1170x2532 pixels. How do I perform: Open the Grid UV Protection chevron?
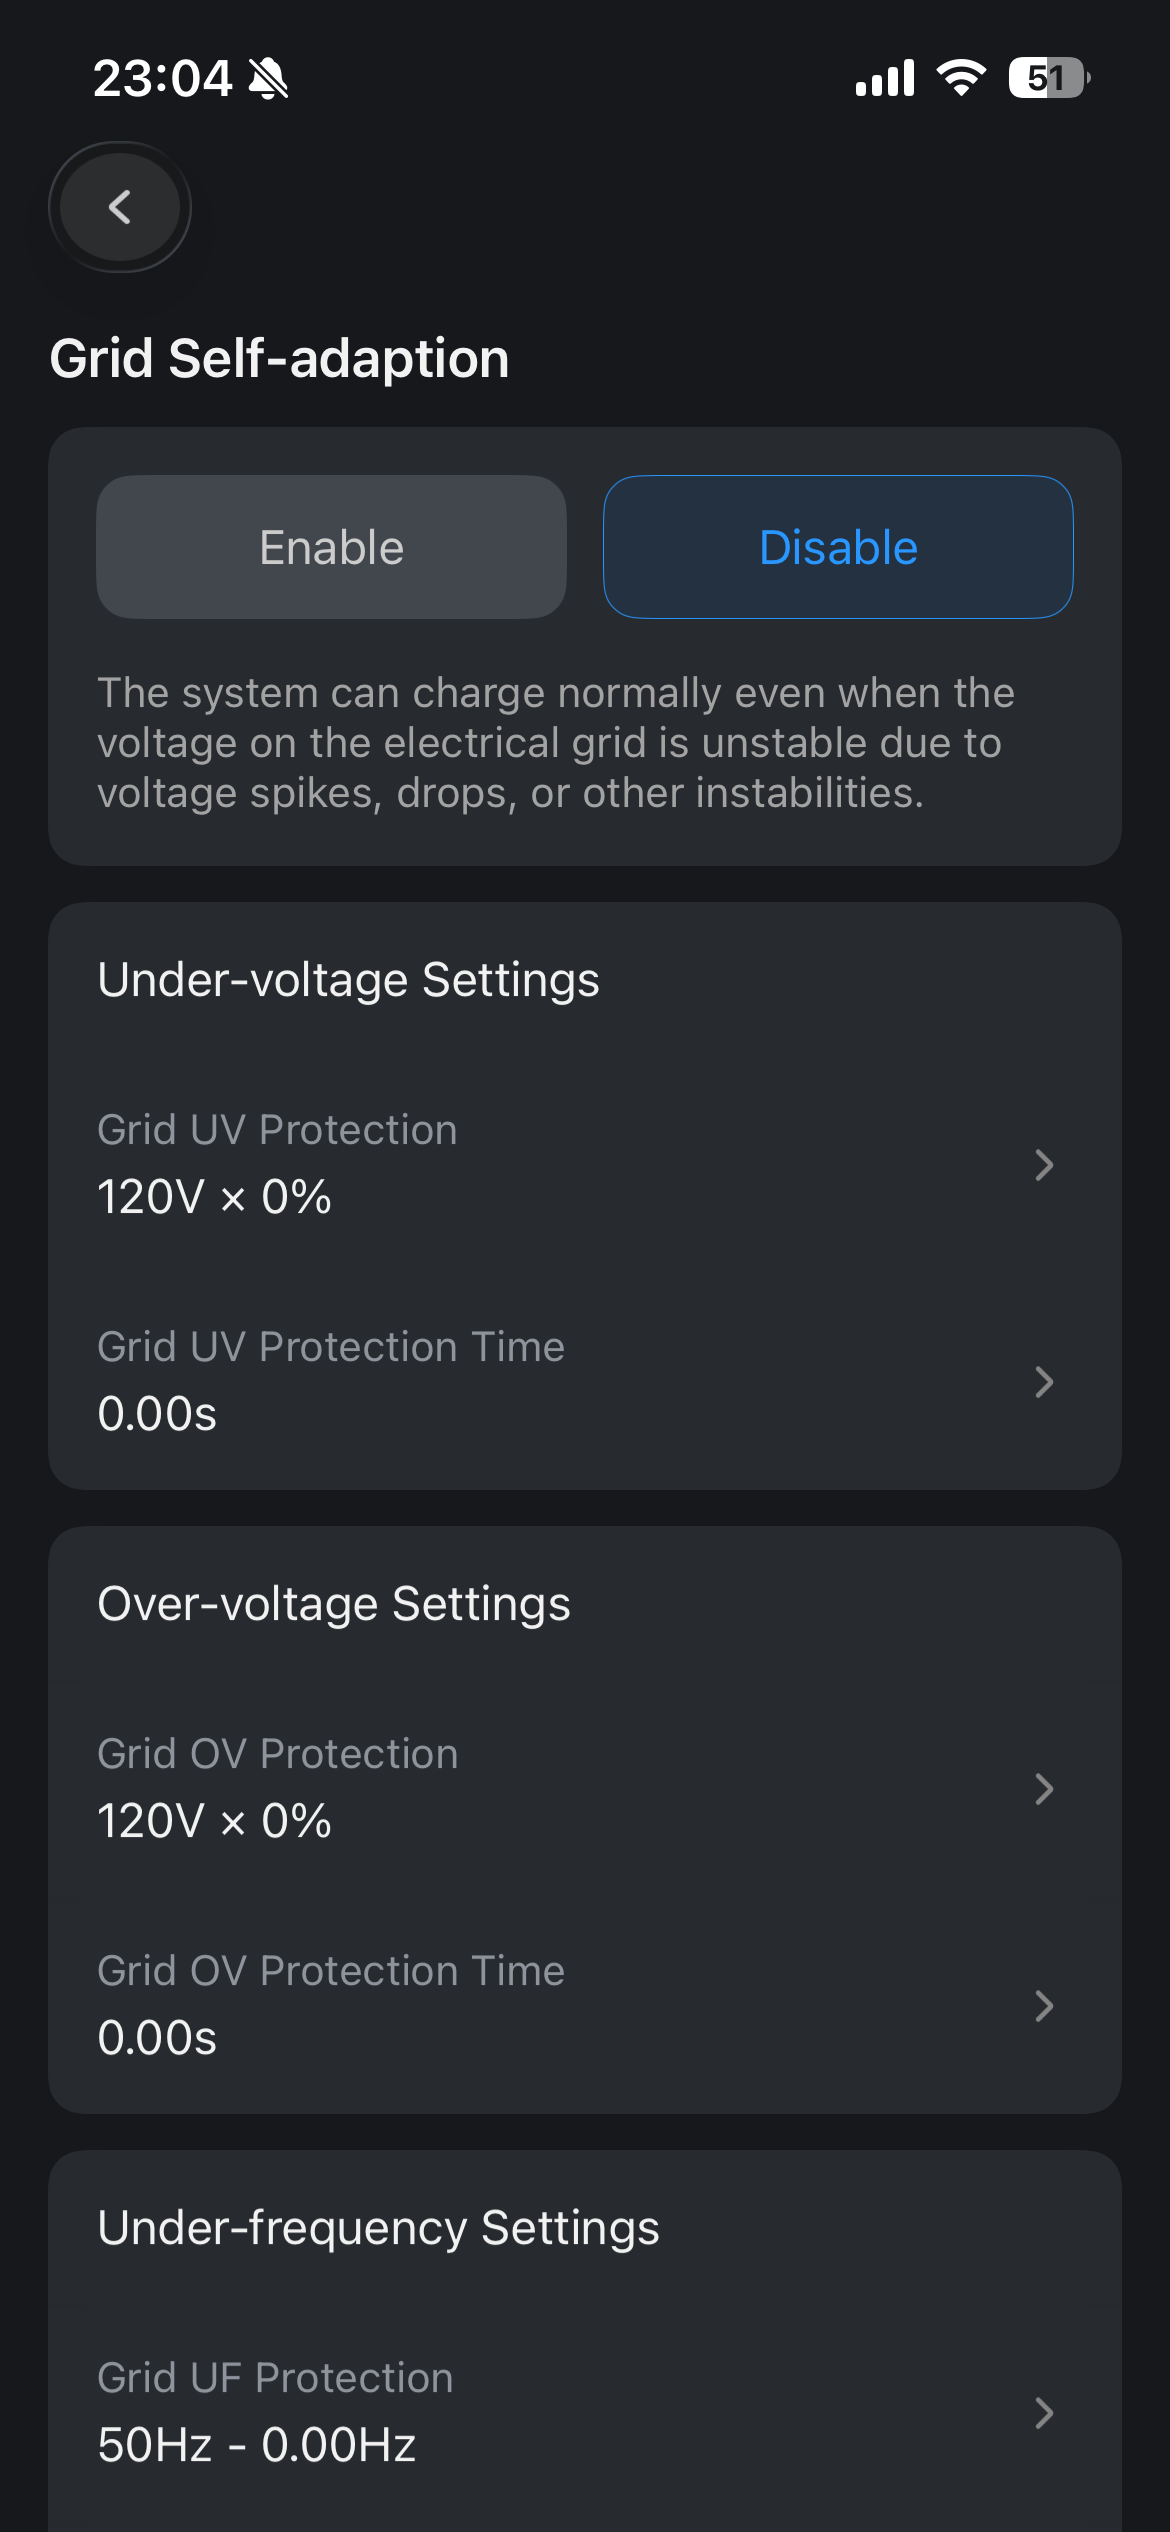[x=1044, y=1165]
